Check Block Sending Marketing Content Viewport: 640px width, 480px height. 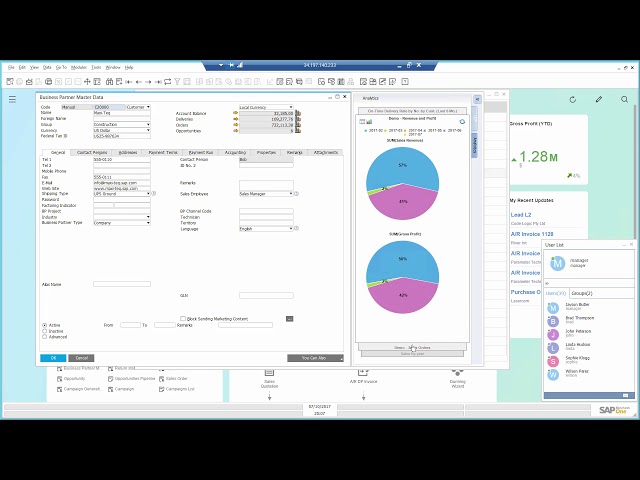point(183,318)
